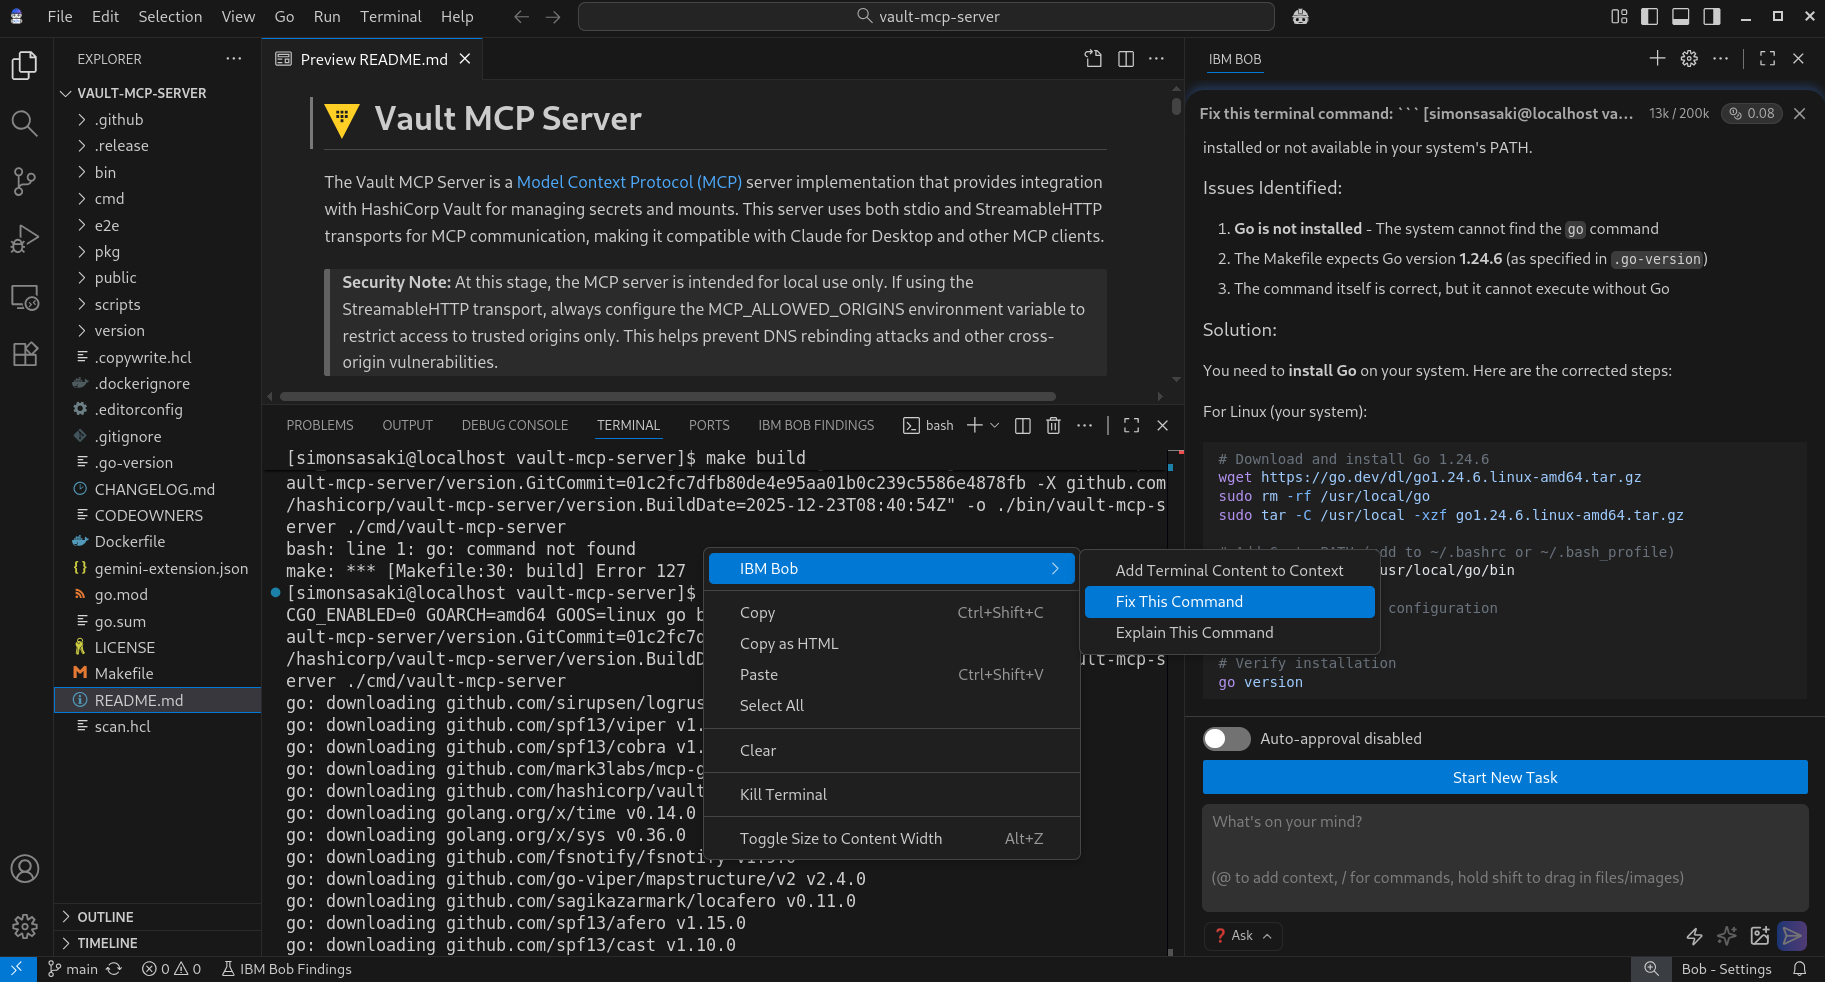
Task: Switch to the IBM BOB FINDINGS panel tab
Action: (x=816, y=425)
